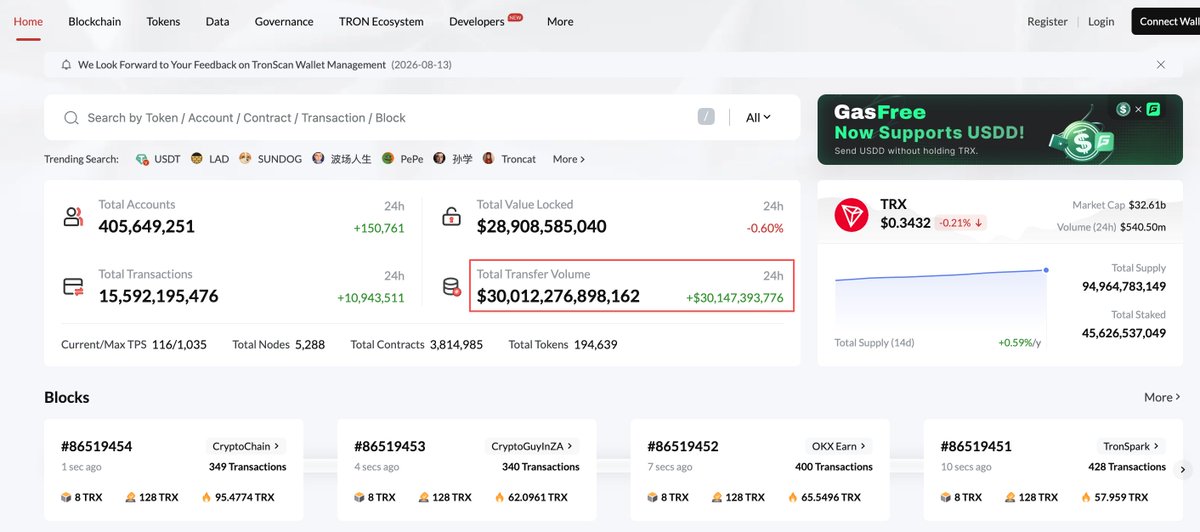
Task: Click Total Transactions value 15,592,195,476
Action: click(158, 297)
